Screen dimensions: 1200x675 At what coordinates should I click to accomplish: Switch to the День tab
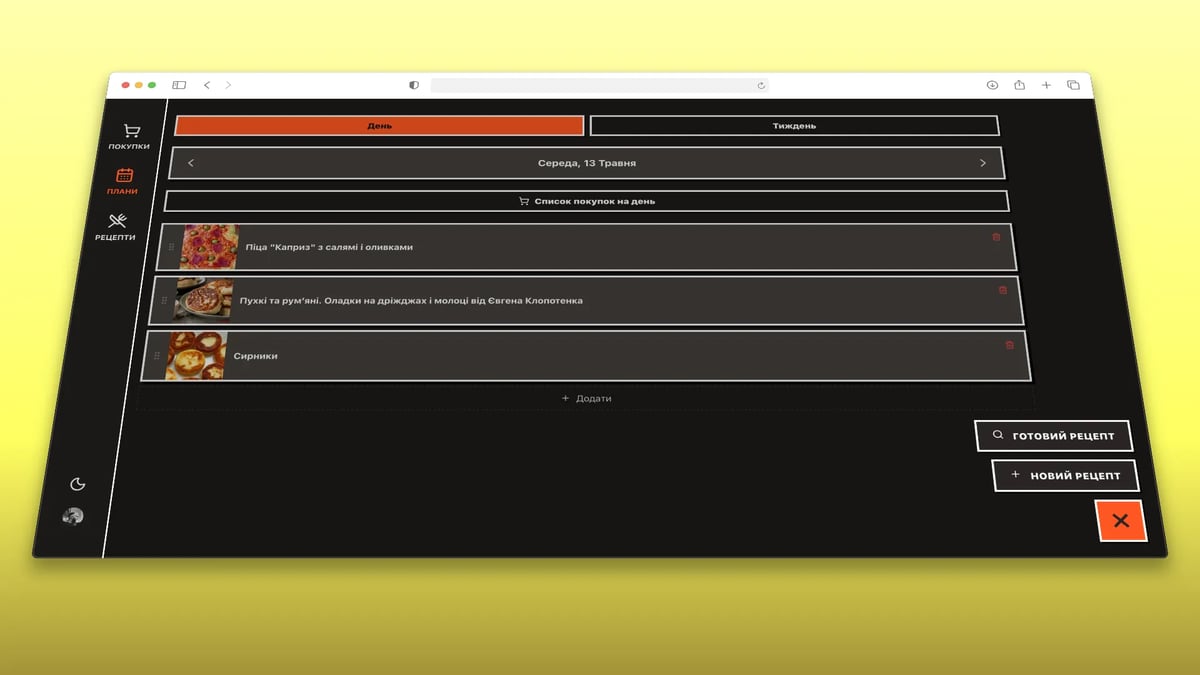pyautogui.click(x=379, y=126)
